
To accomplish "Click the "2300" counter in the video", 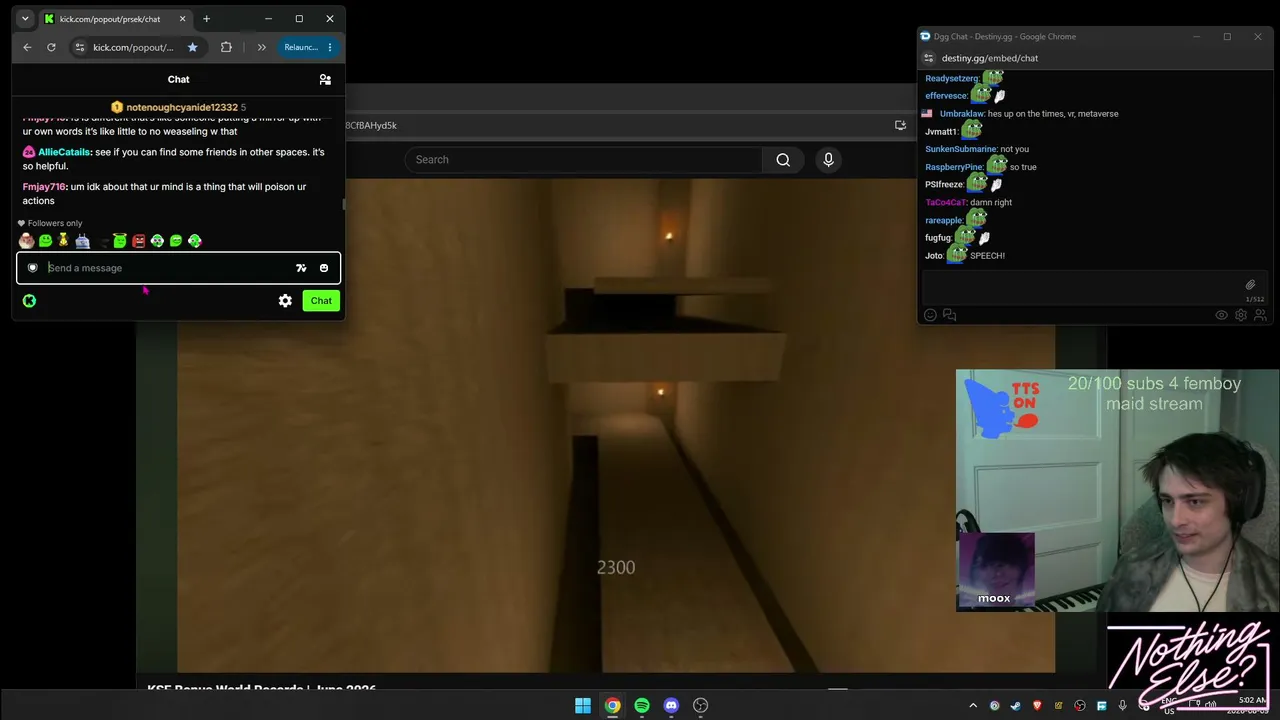I will pyautogui.click(x=616, y=567).
